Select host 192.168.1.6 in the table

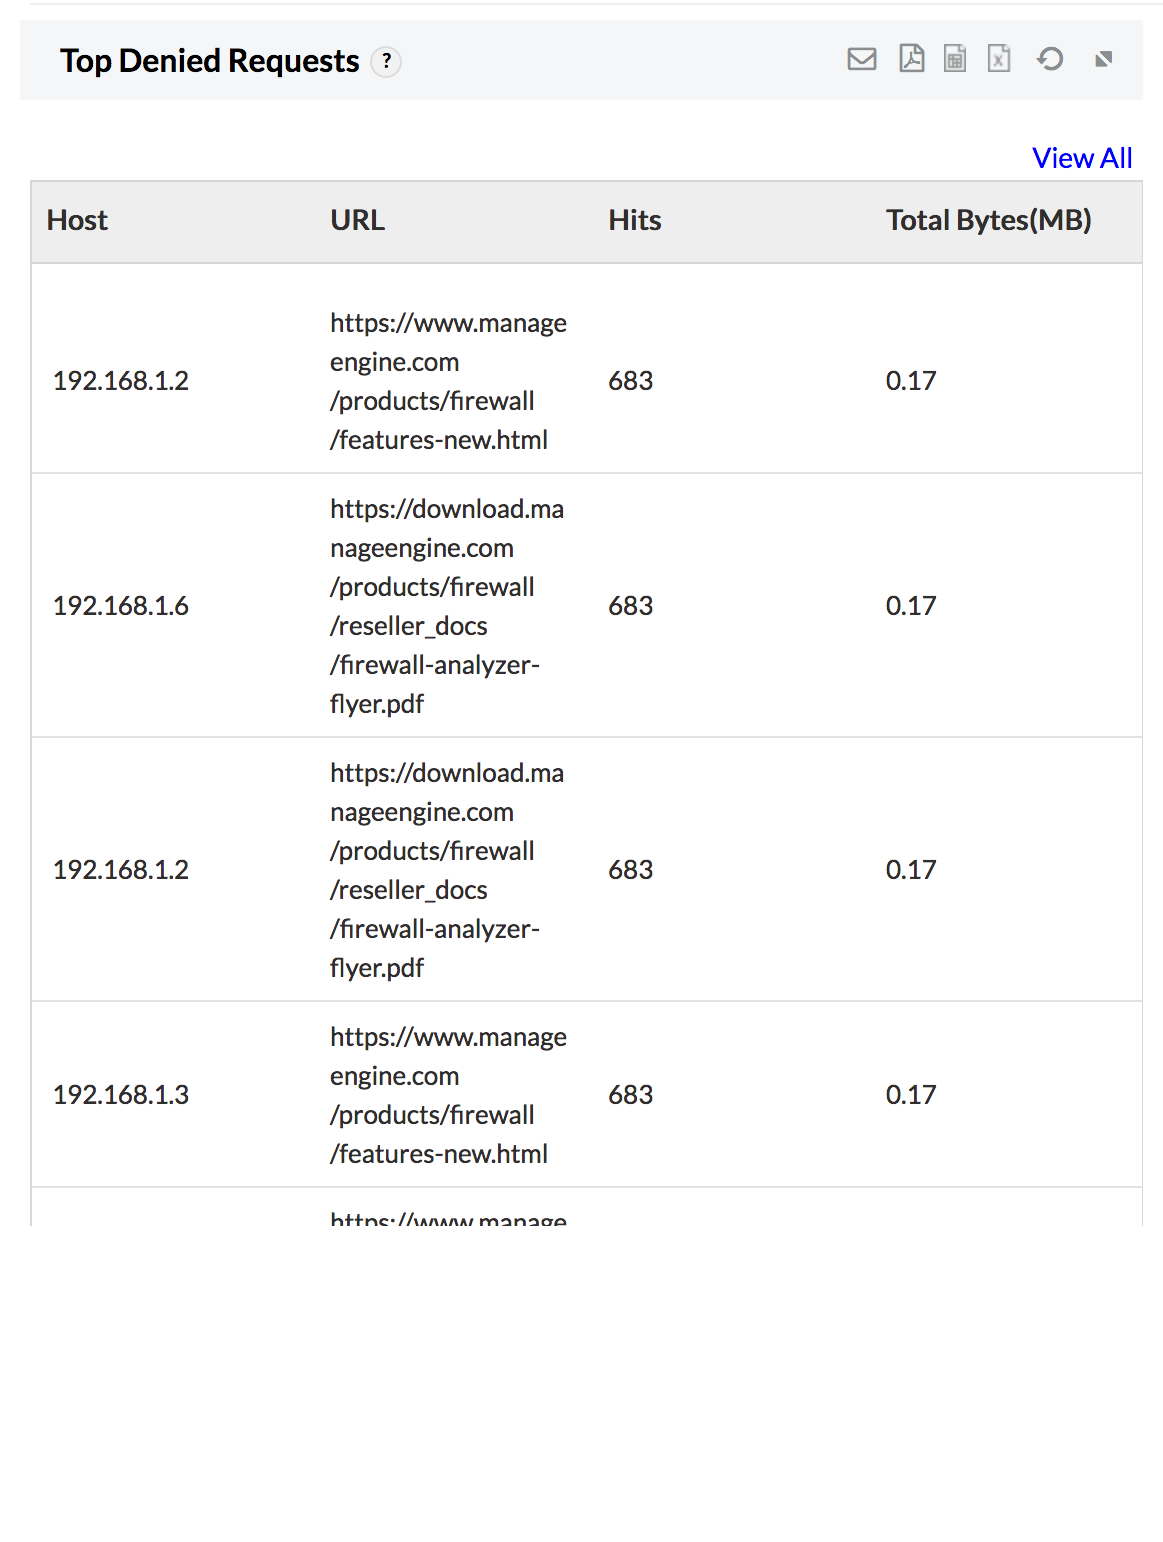point(122,605)
